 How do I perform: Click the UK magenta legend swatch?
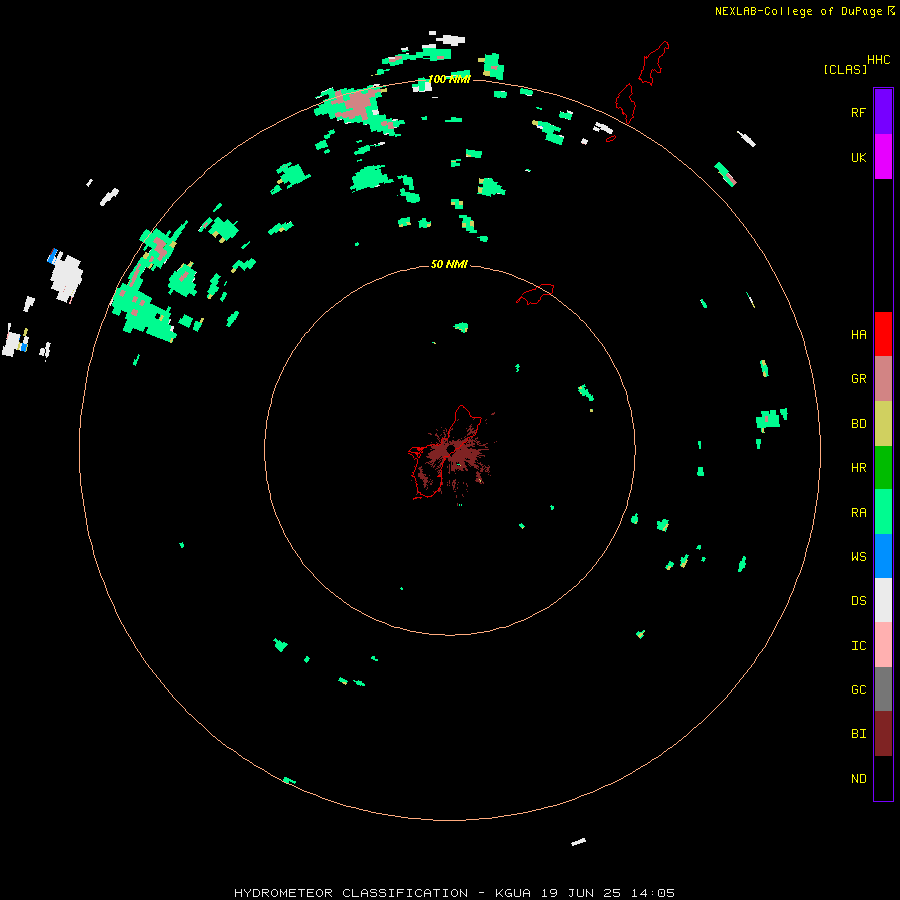point(883,157)
